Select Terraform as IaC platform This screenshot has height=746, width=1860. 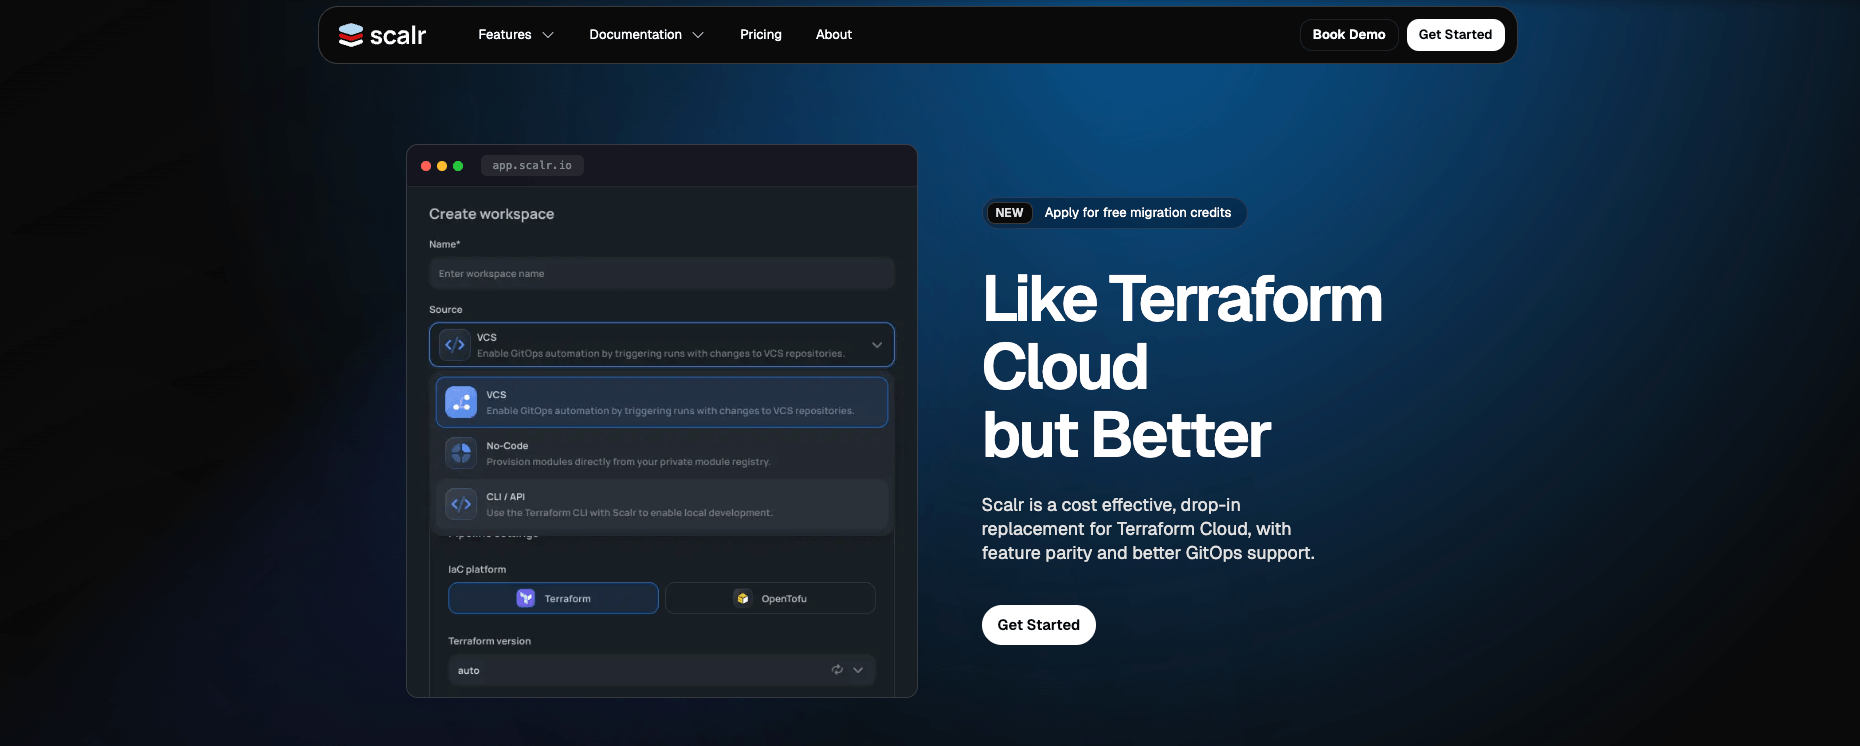(x=553, y=598)
